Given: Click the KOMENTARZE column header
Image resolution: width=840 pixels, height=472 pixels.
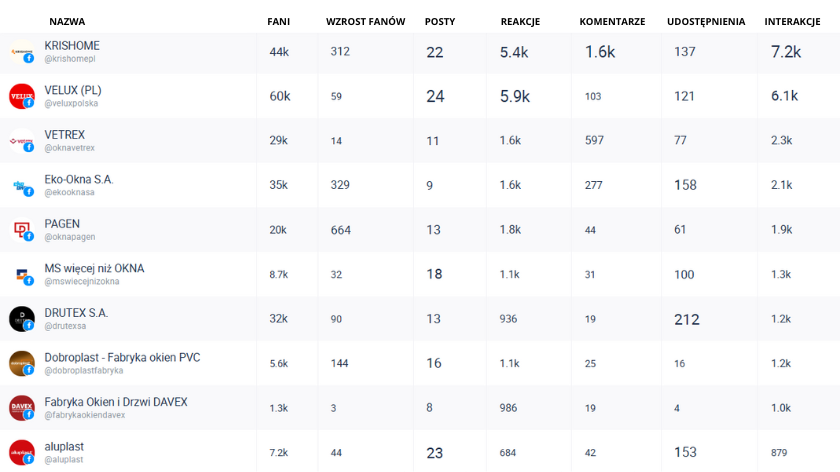Looking at the screenshot, I should point(612,21).
